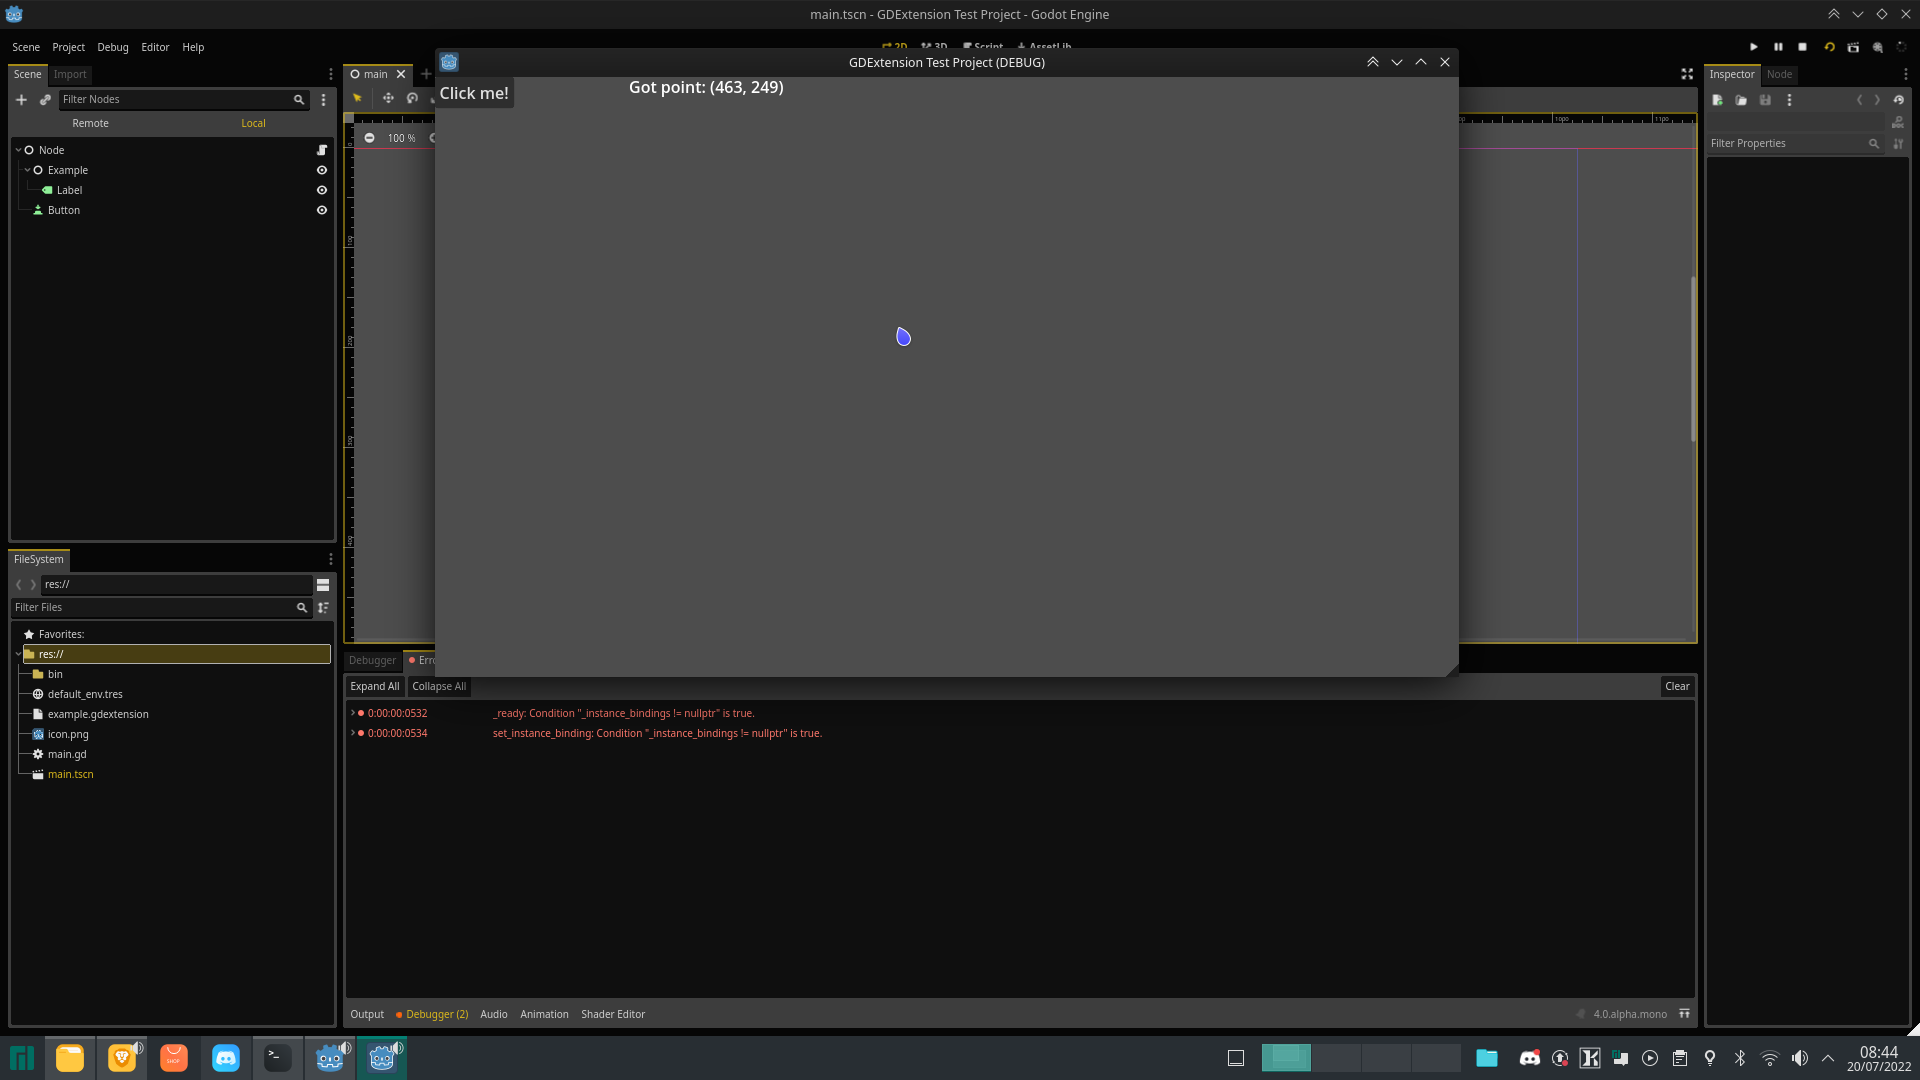This screenshot has height=1080, width=1920.
Task: Switch the scene tree to Remote view
Action: coord(90,123)
